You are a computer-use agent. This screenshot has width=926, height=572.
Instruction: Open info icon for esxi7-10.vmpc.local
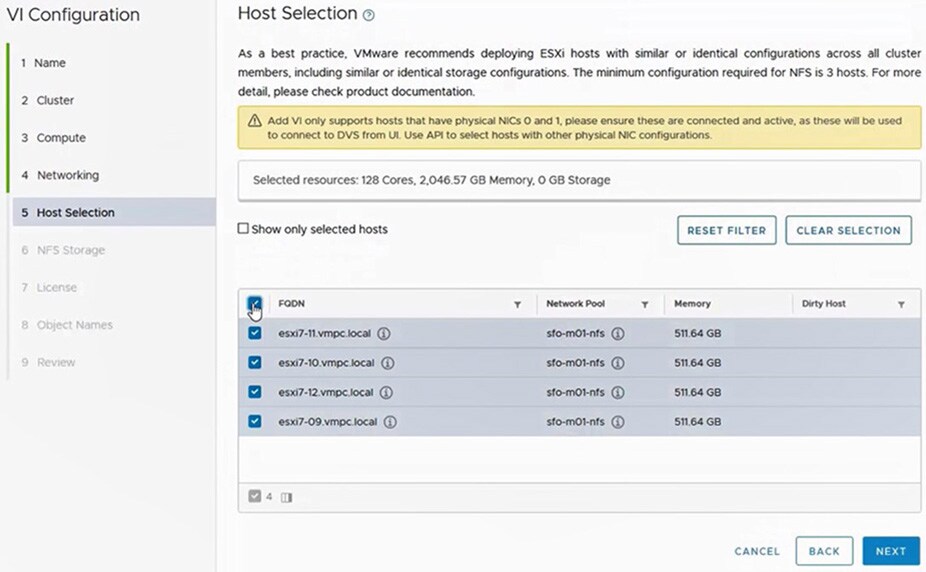(388, 363)
